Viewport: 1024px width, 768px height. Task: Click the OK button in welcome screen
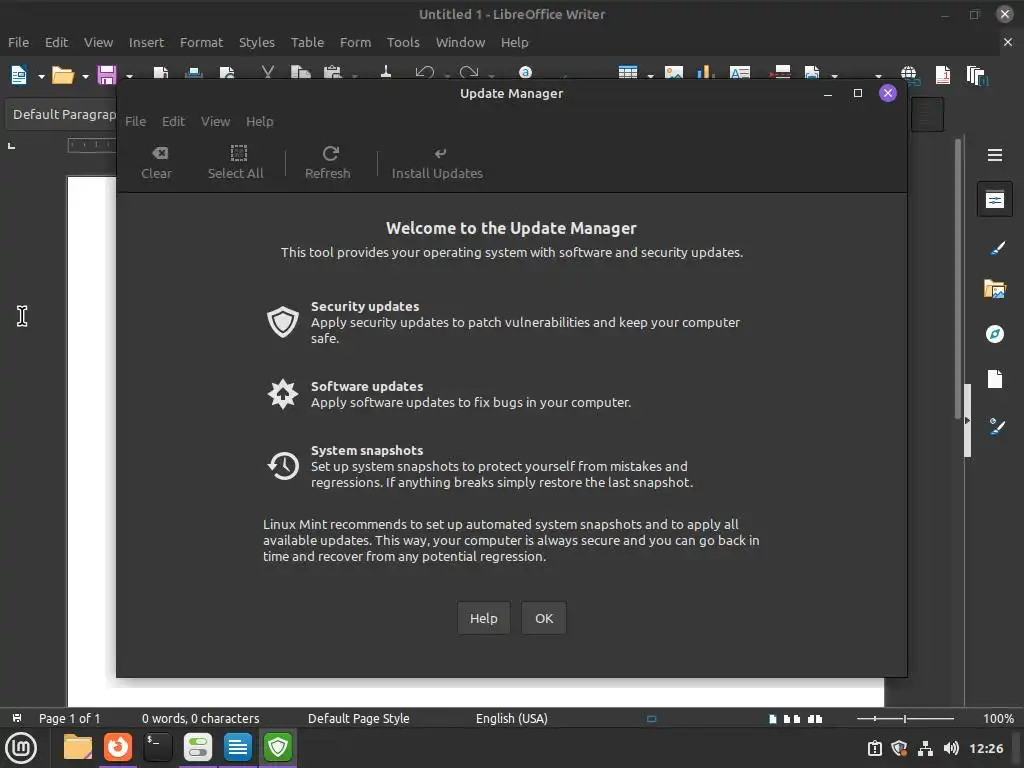click(x=544, y=618)
